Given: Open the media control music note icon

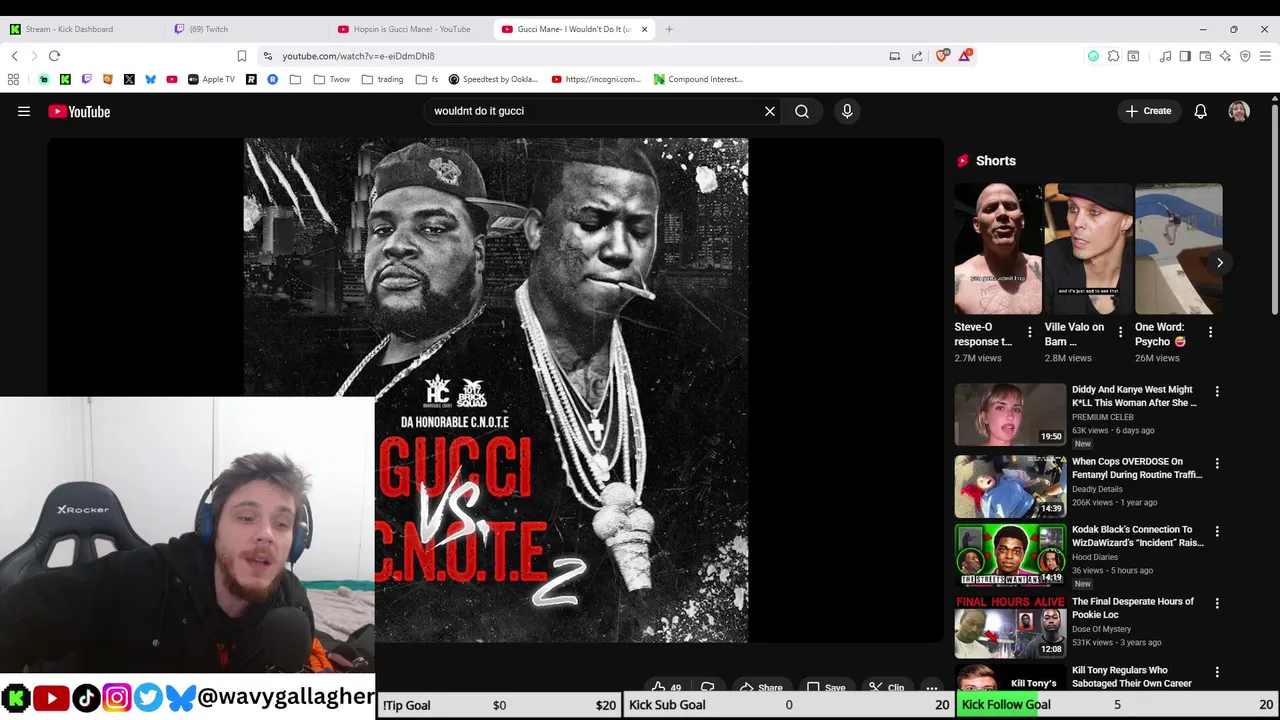Looking at the screenshot, I should [1165, 56].
